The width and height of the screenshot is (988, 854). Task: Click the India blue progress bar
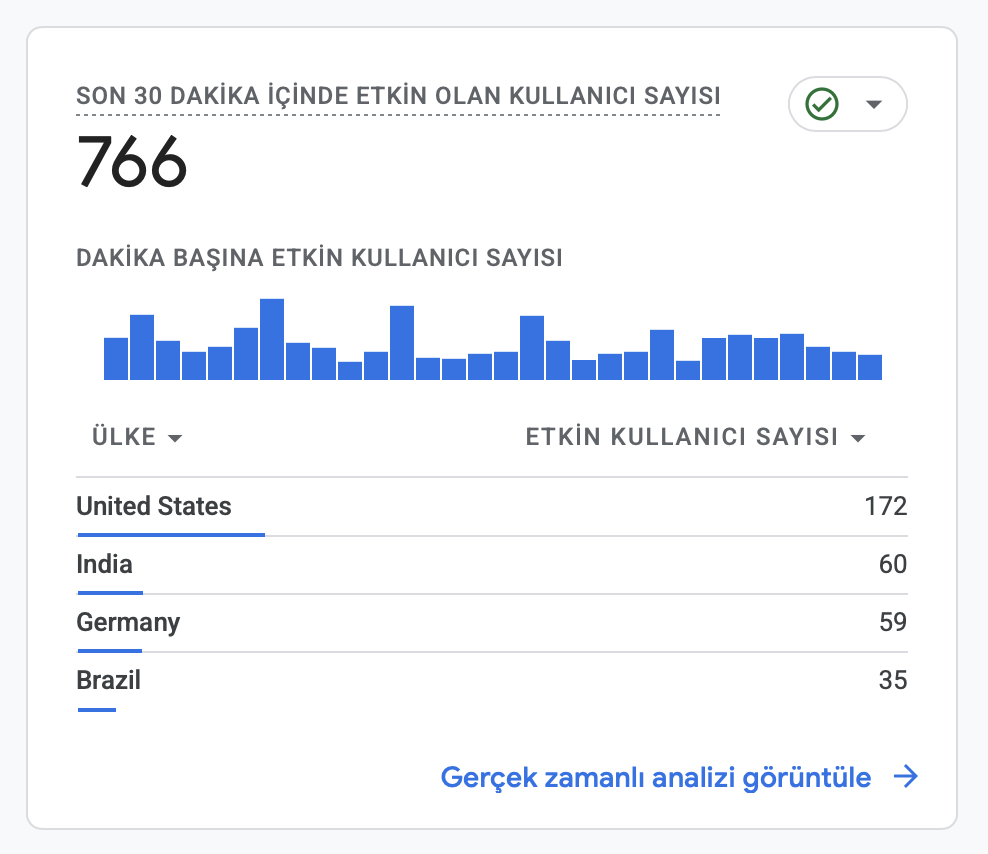click(110, 593)
